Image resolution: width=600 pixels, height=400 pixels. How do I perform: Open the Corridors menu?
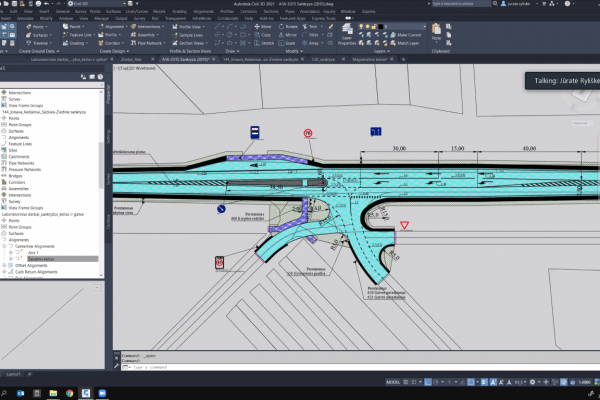[248, 11]
